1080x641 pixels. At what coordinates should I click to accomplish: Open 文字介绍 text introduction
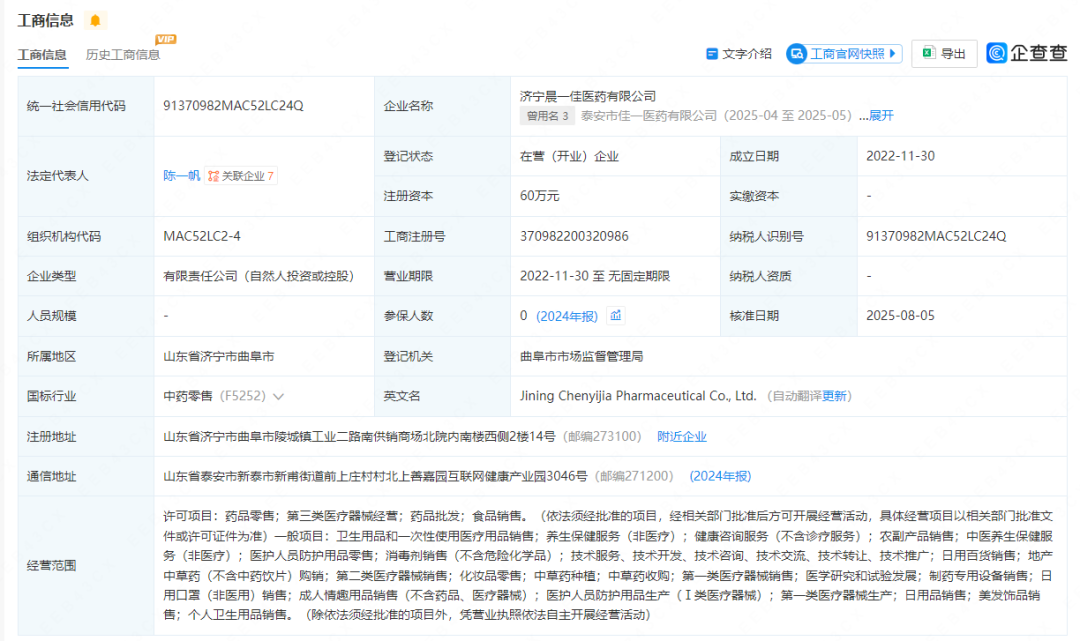(x=738, y=54)
